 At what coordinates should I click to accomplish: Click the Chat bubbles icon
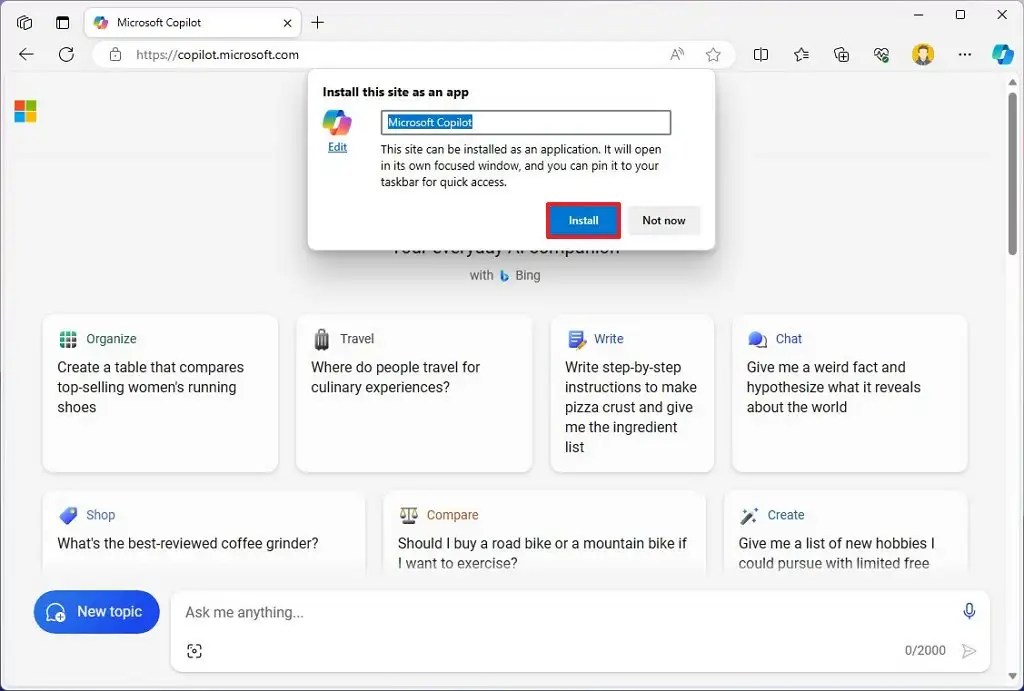758,339
